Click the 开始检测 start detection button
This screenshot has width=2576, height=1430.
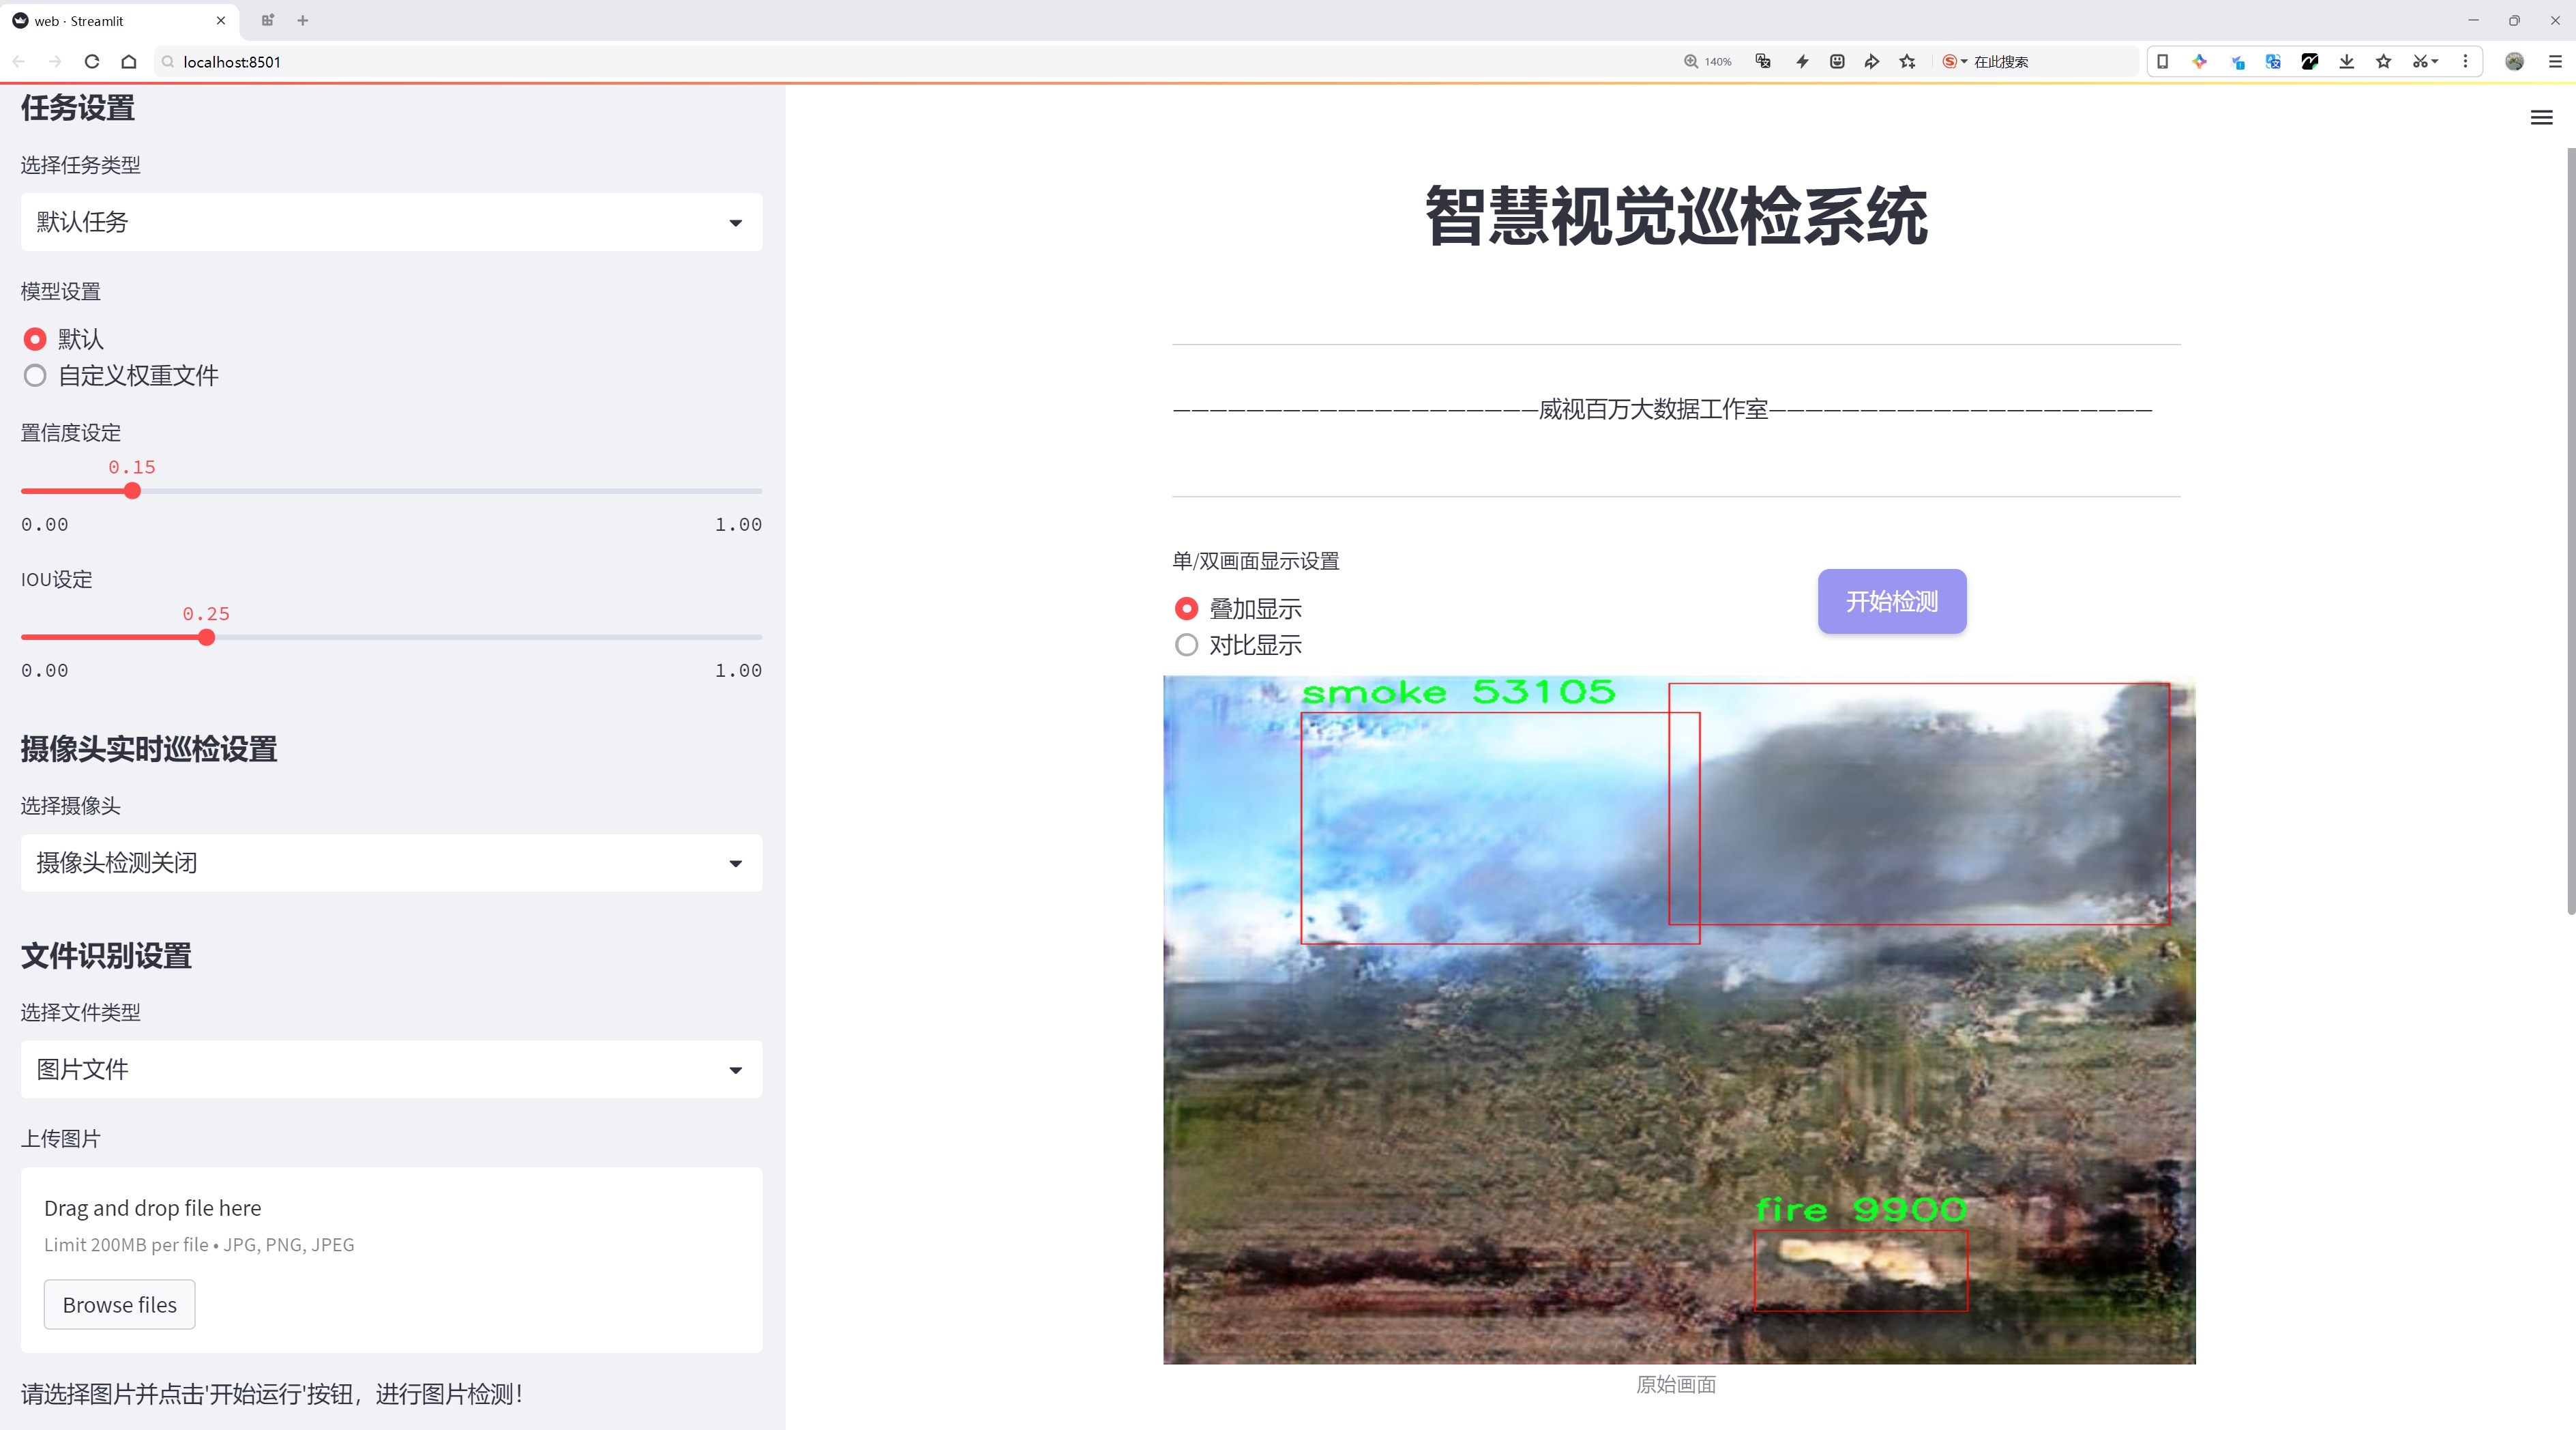click(1892, 601)
